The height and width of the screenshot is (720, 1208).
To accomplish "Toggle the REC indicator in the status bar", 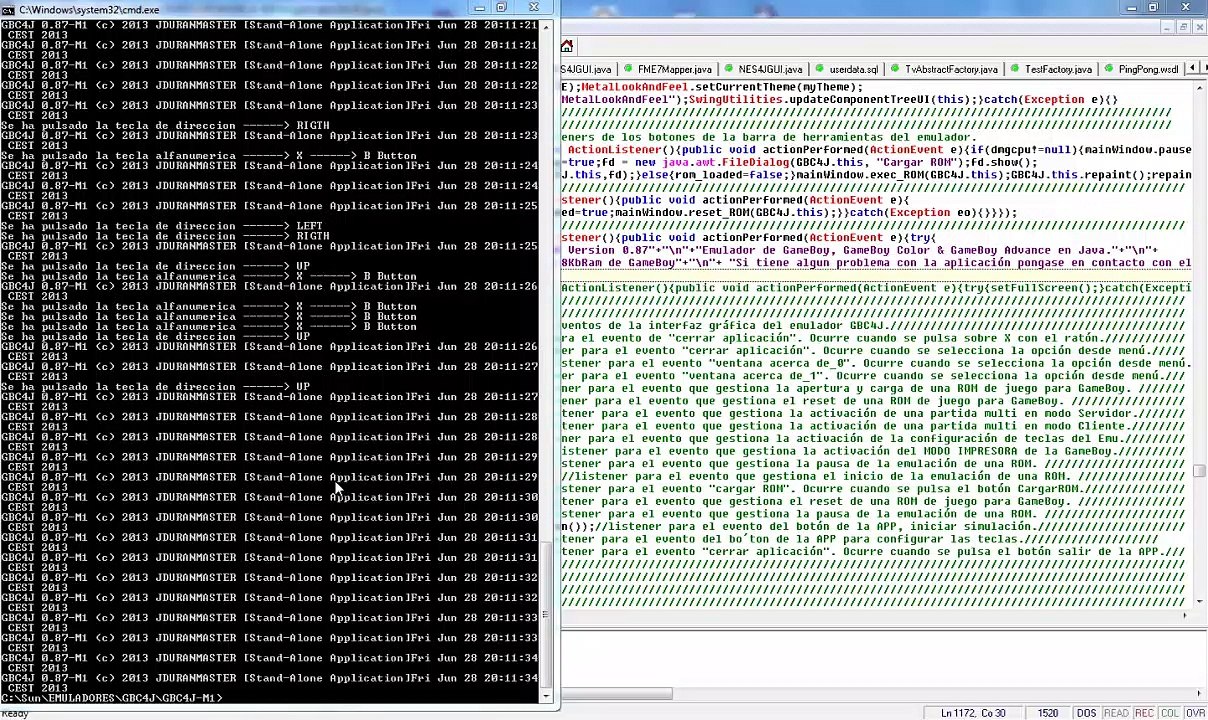I will pos(1143,713).
